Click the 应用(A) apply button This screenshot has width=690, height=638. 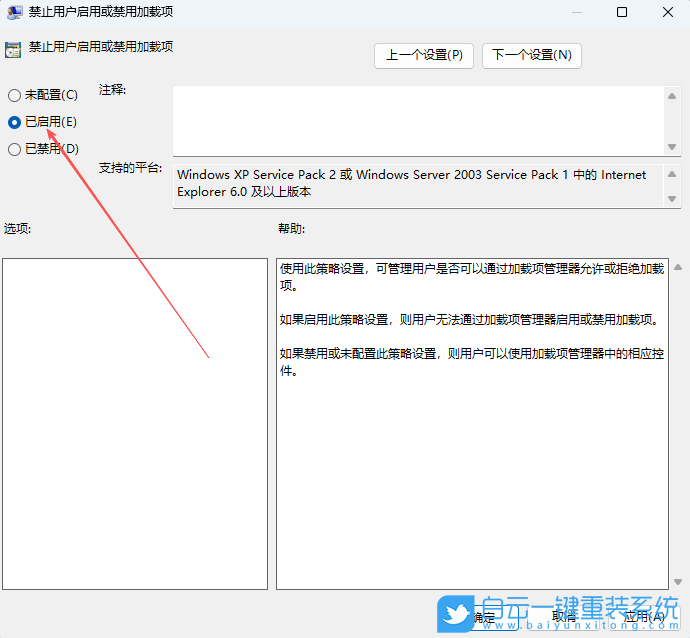click(644, 617)
